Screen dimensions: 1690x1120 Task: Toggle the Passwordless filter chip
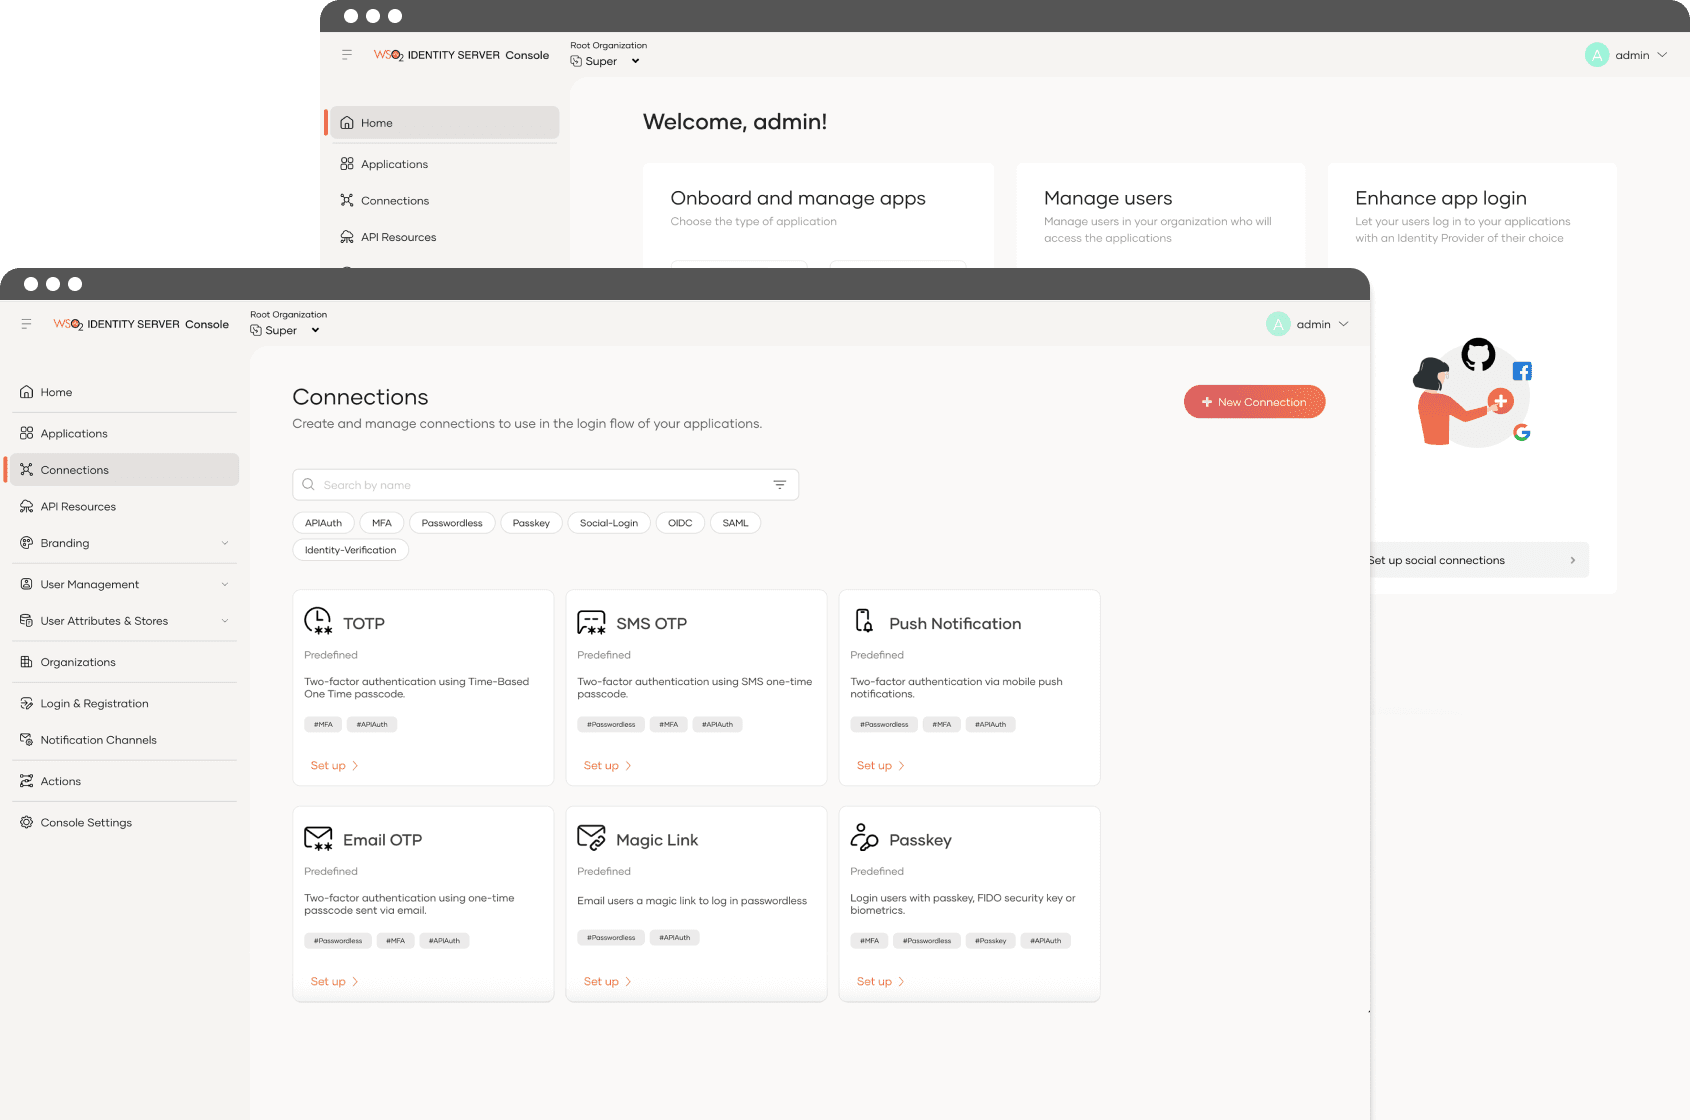(451, 523)
